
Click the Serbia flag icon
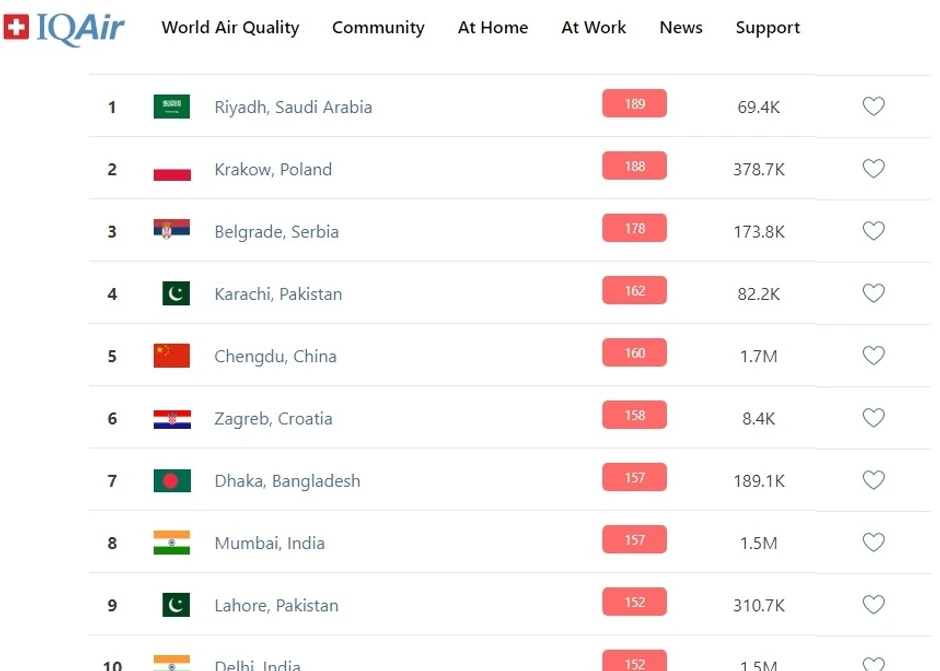click(x=171, y=231)
